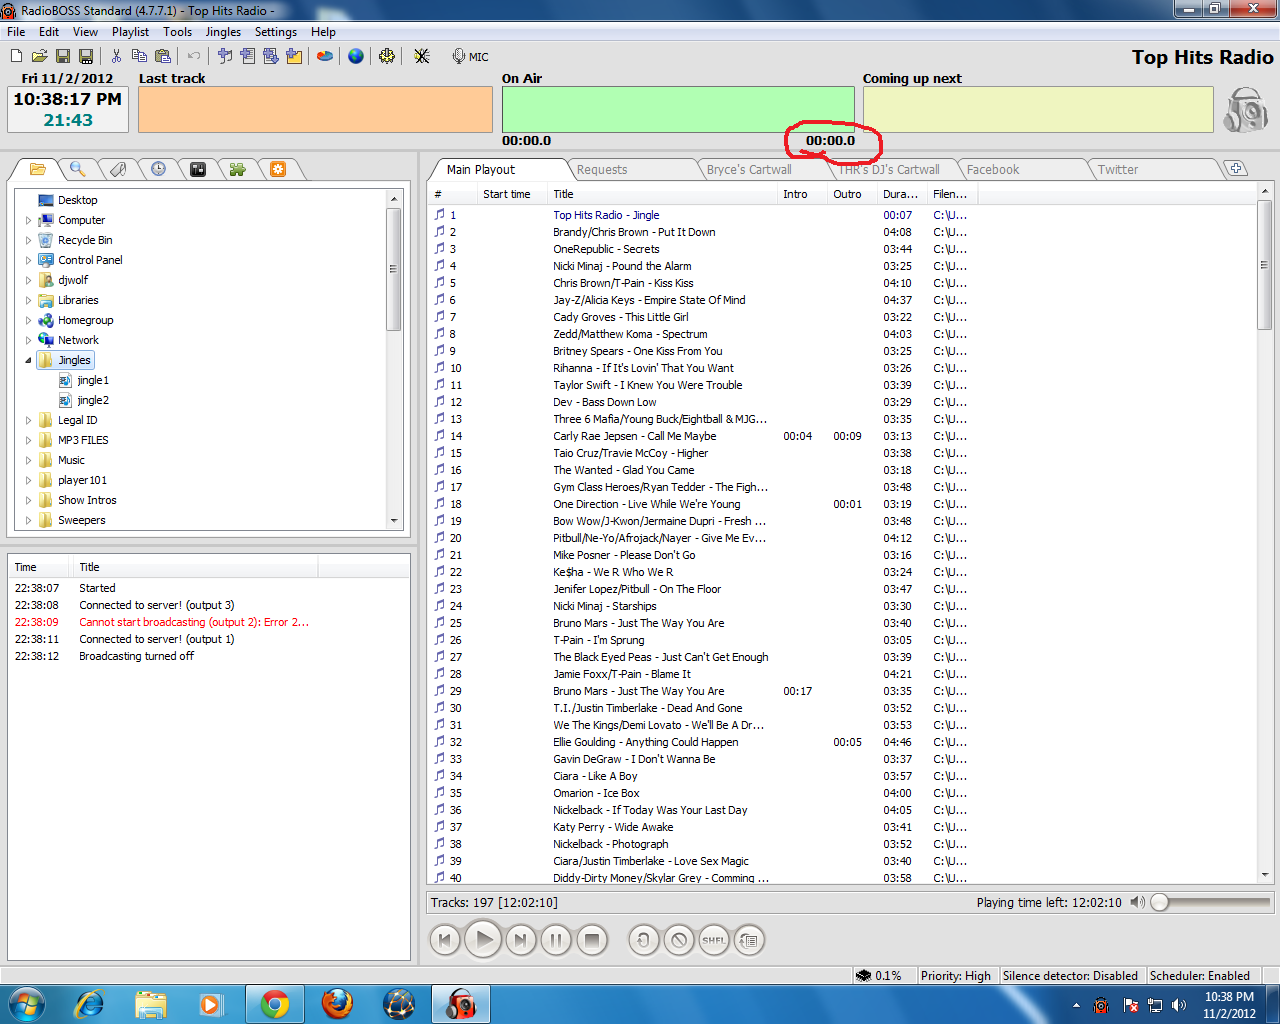Copy the selected track via the toolbar
This screenshot has height=1024, width=1280.
(x=139, y=57)
